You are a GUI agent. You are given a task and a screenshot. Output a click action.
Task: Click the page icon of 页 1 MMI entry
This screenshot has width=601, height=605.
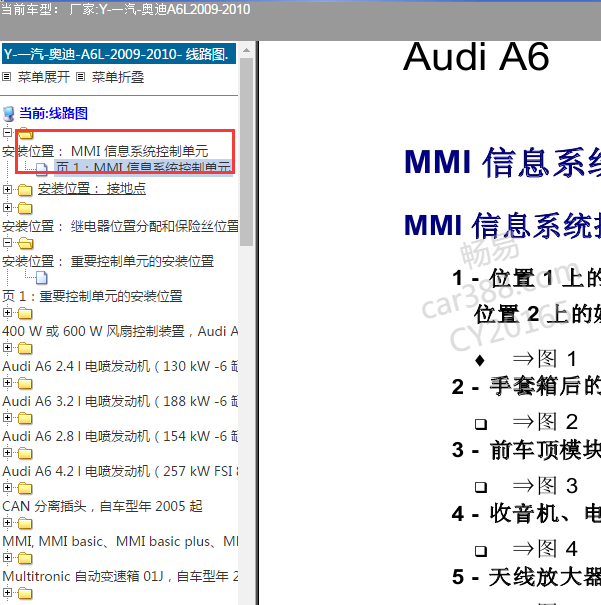pos(42,169)
